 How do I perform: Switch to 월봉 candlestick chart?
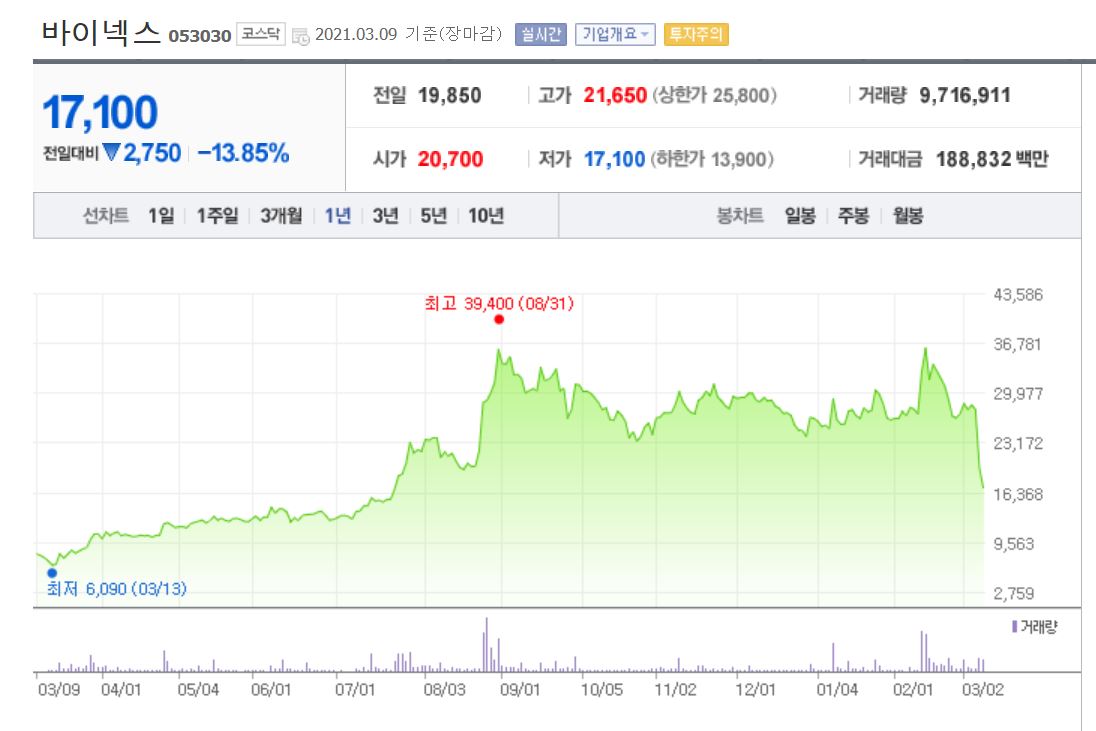[907, 216]
